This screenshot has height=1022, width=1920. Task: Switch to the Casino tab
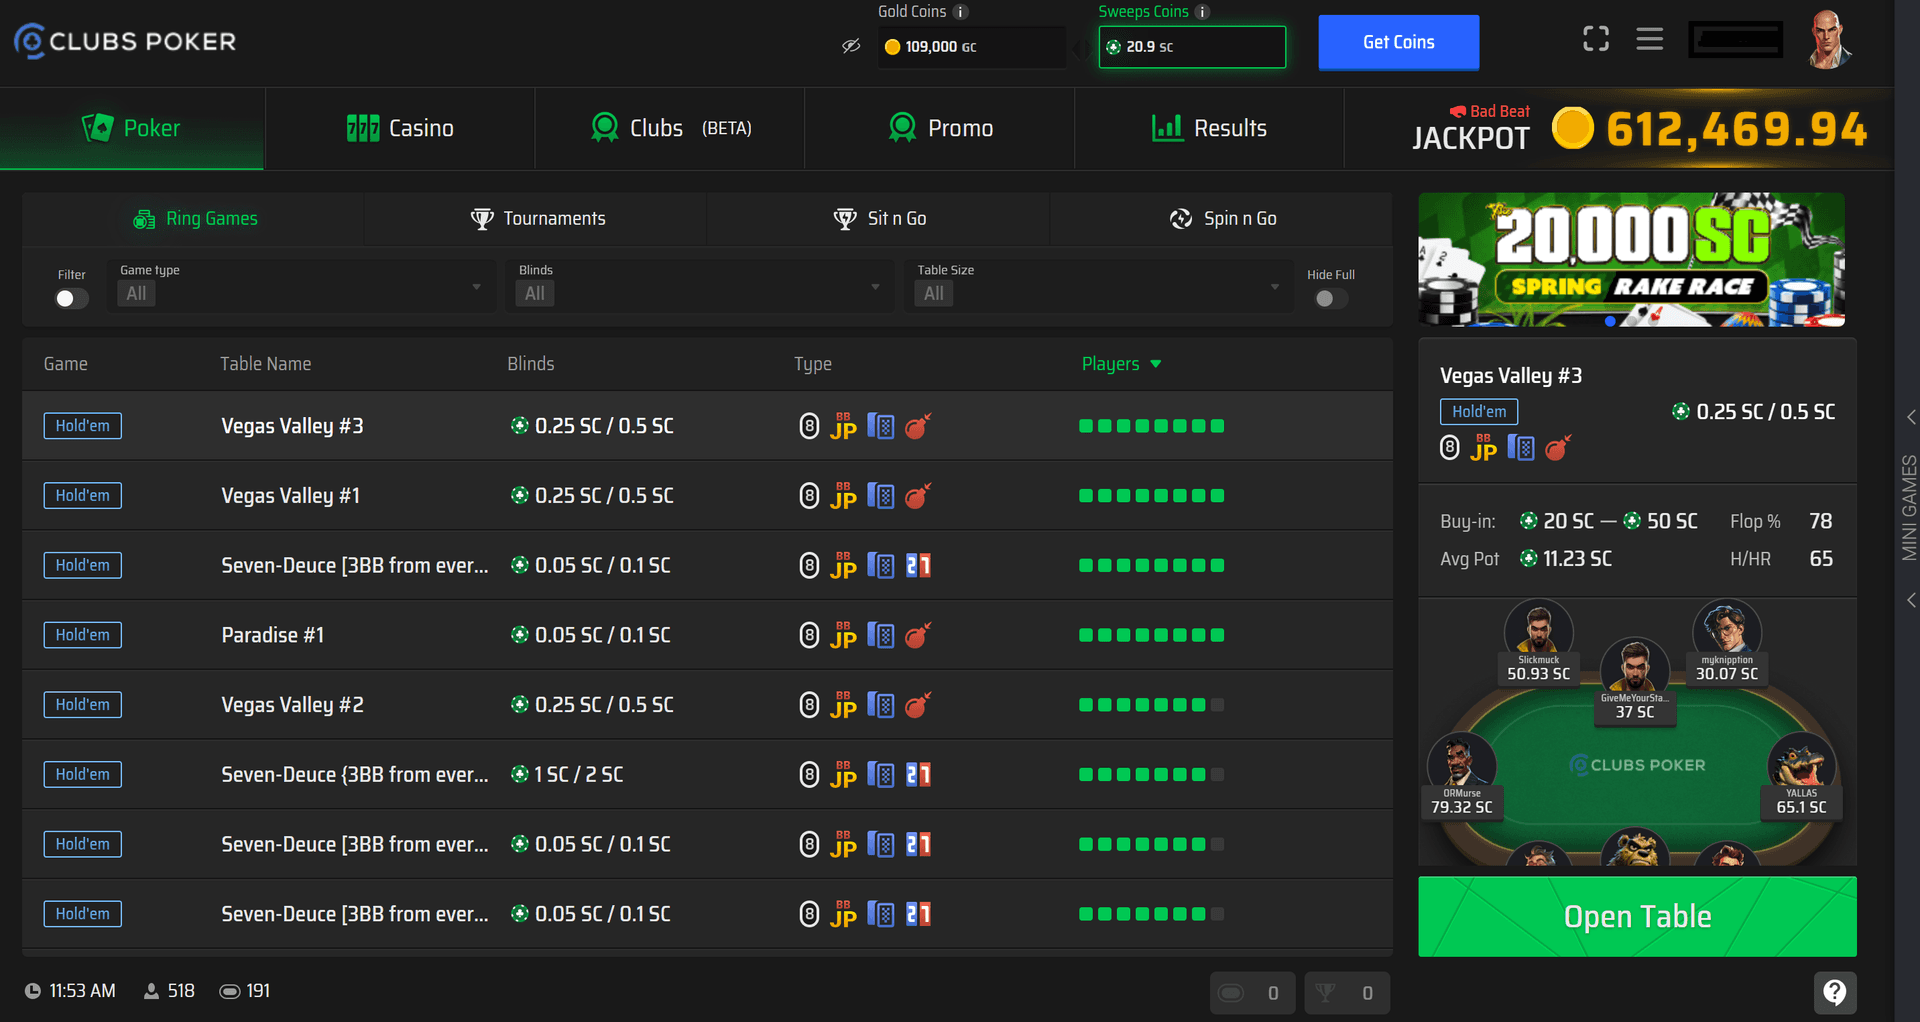pyautogui.click(x=400, y=128)
